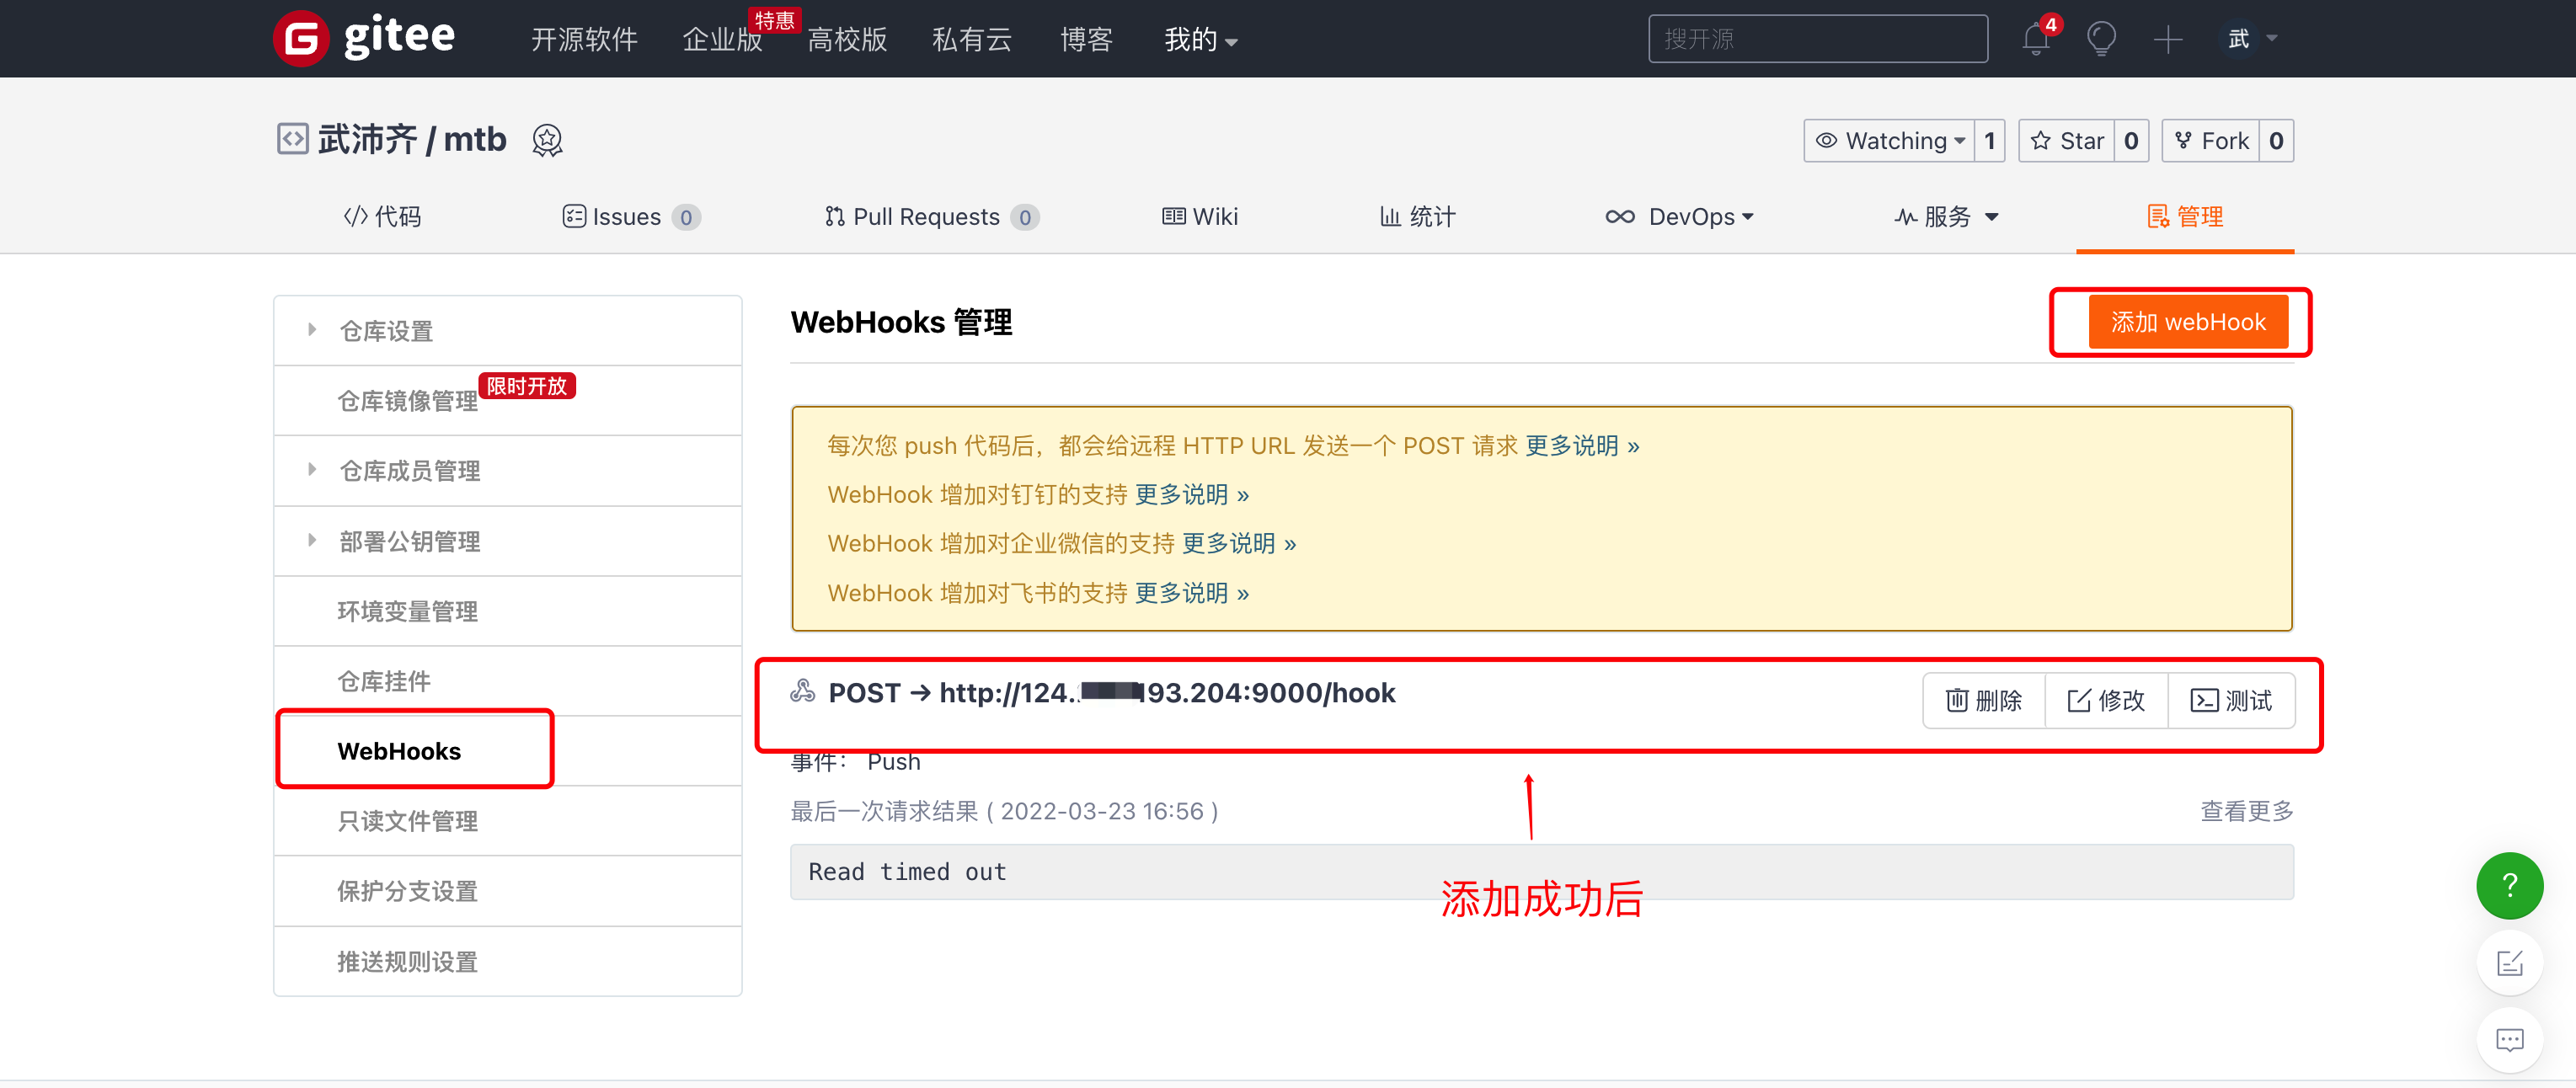Open the notifications bell

(2034, 40)
